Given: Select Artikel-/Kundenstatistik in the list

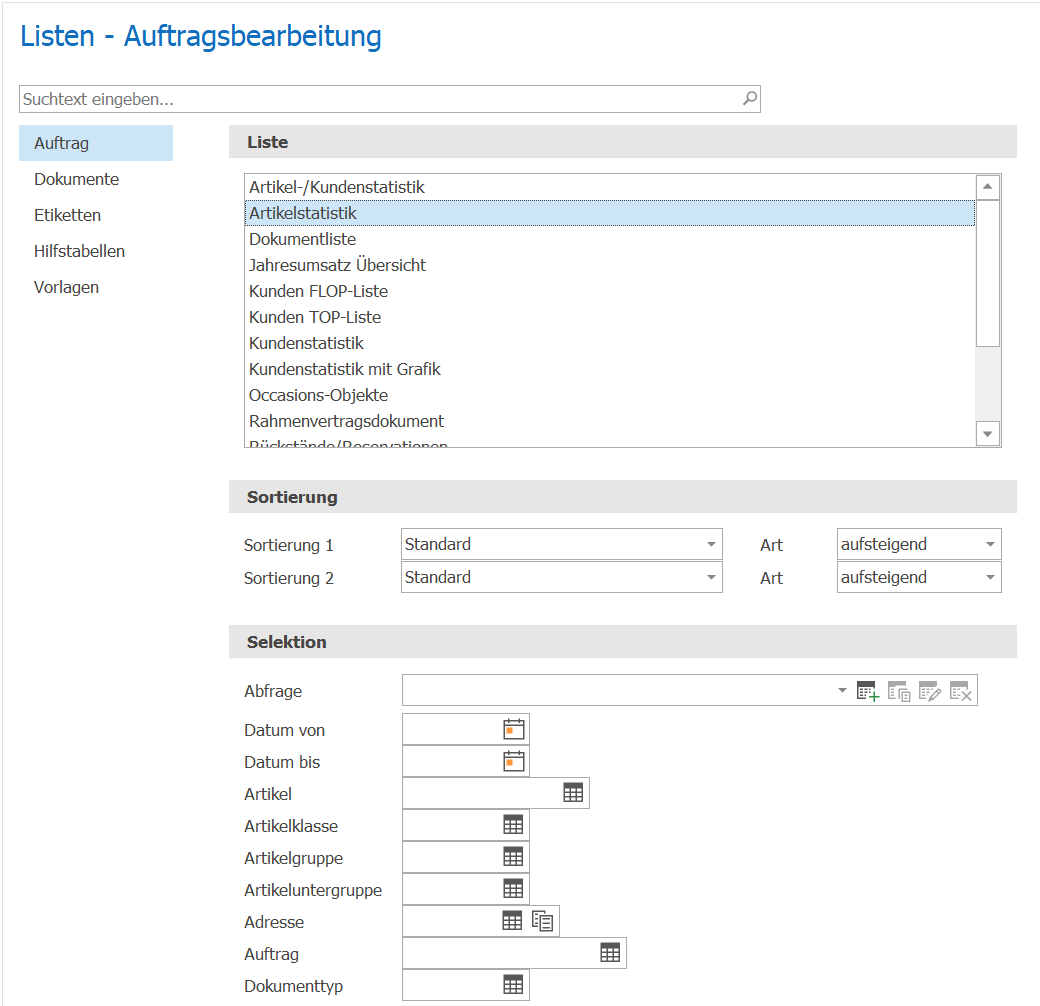Looking at the screenshot, I should tap(610, 187).
